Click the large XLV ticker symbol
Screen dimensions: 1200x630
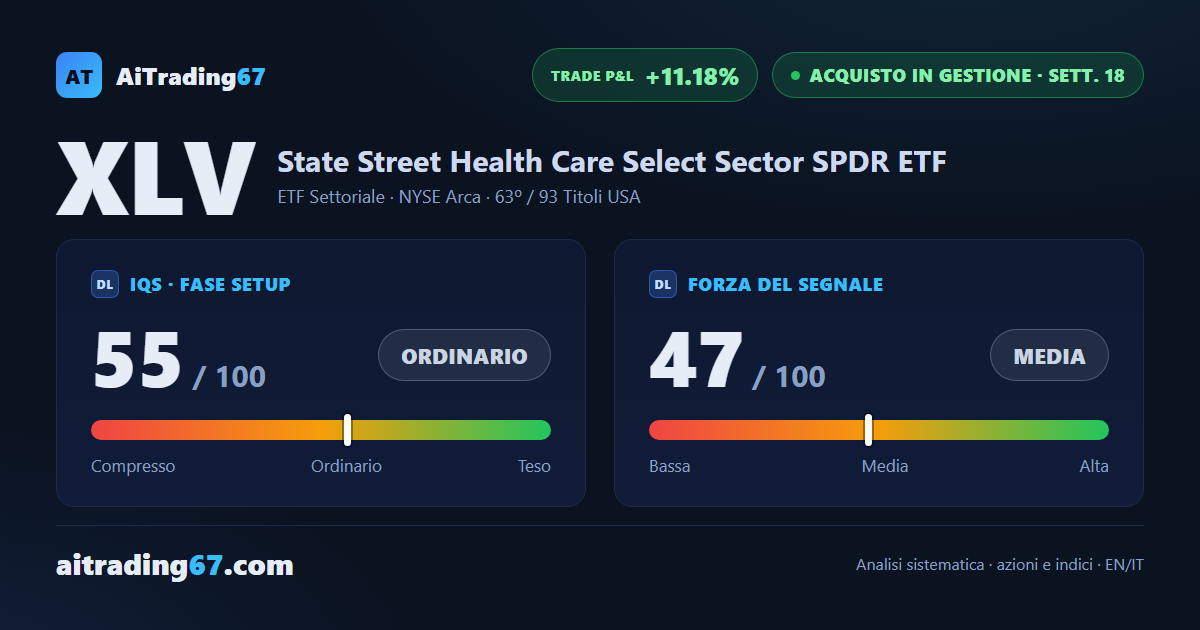(x=155, y=180)
